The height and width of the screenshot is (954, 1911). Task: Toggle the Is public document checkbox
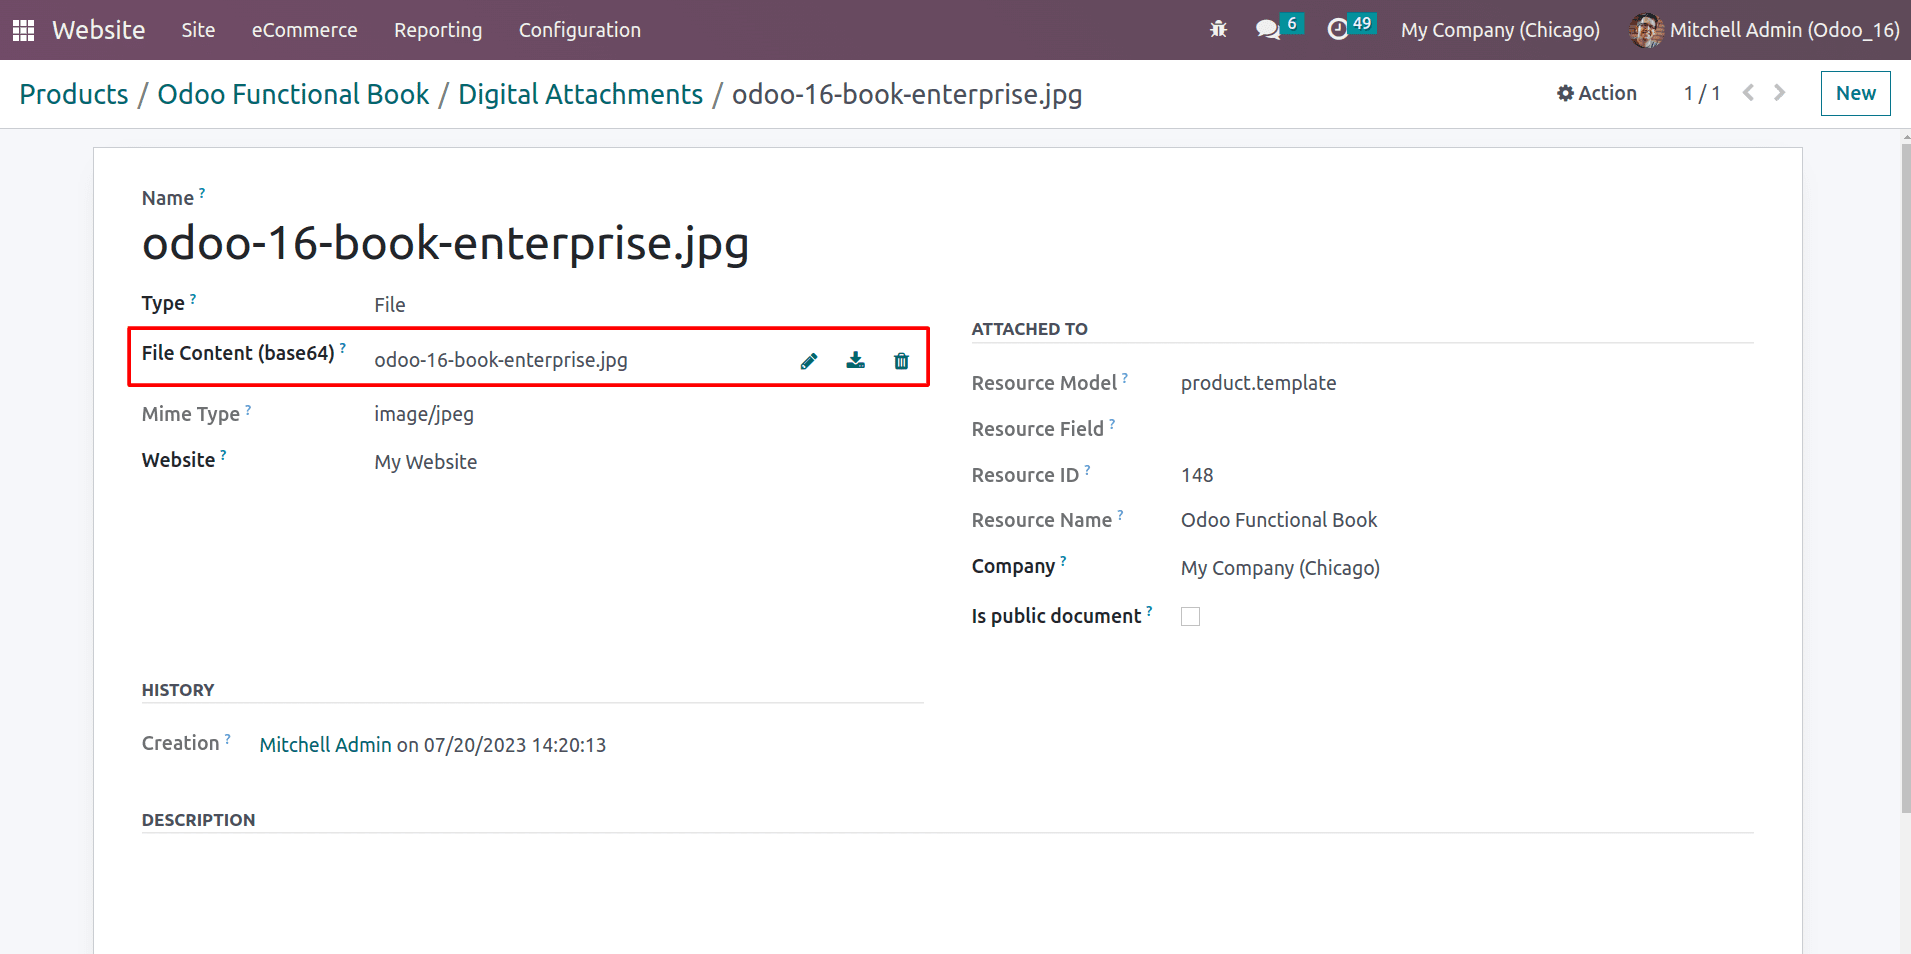[x=1190, y=617]
